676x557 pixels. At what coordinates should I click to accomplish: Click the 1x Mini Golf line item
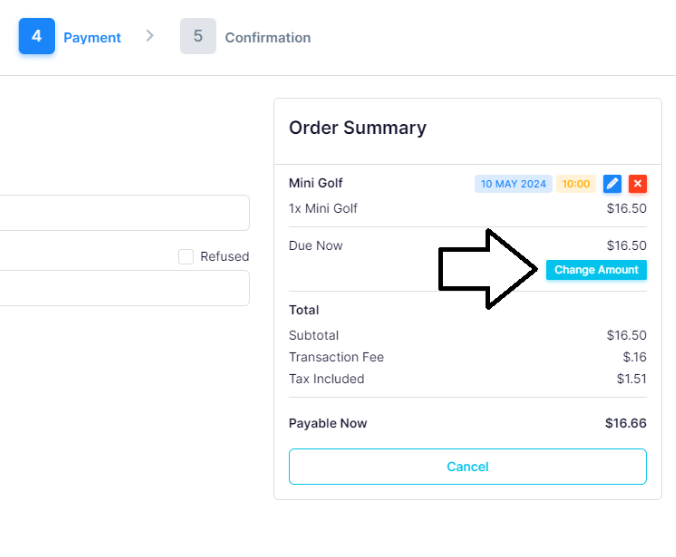tap(468, 209)
